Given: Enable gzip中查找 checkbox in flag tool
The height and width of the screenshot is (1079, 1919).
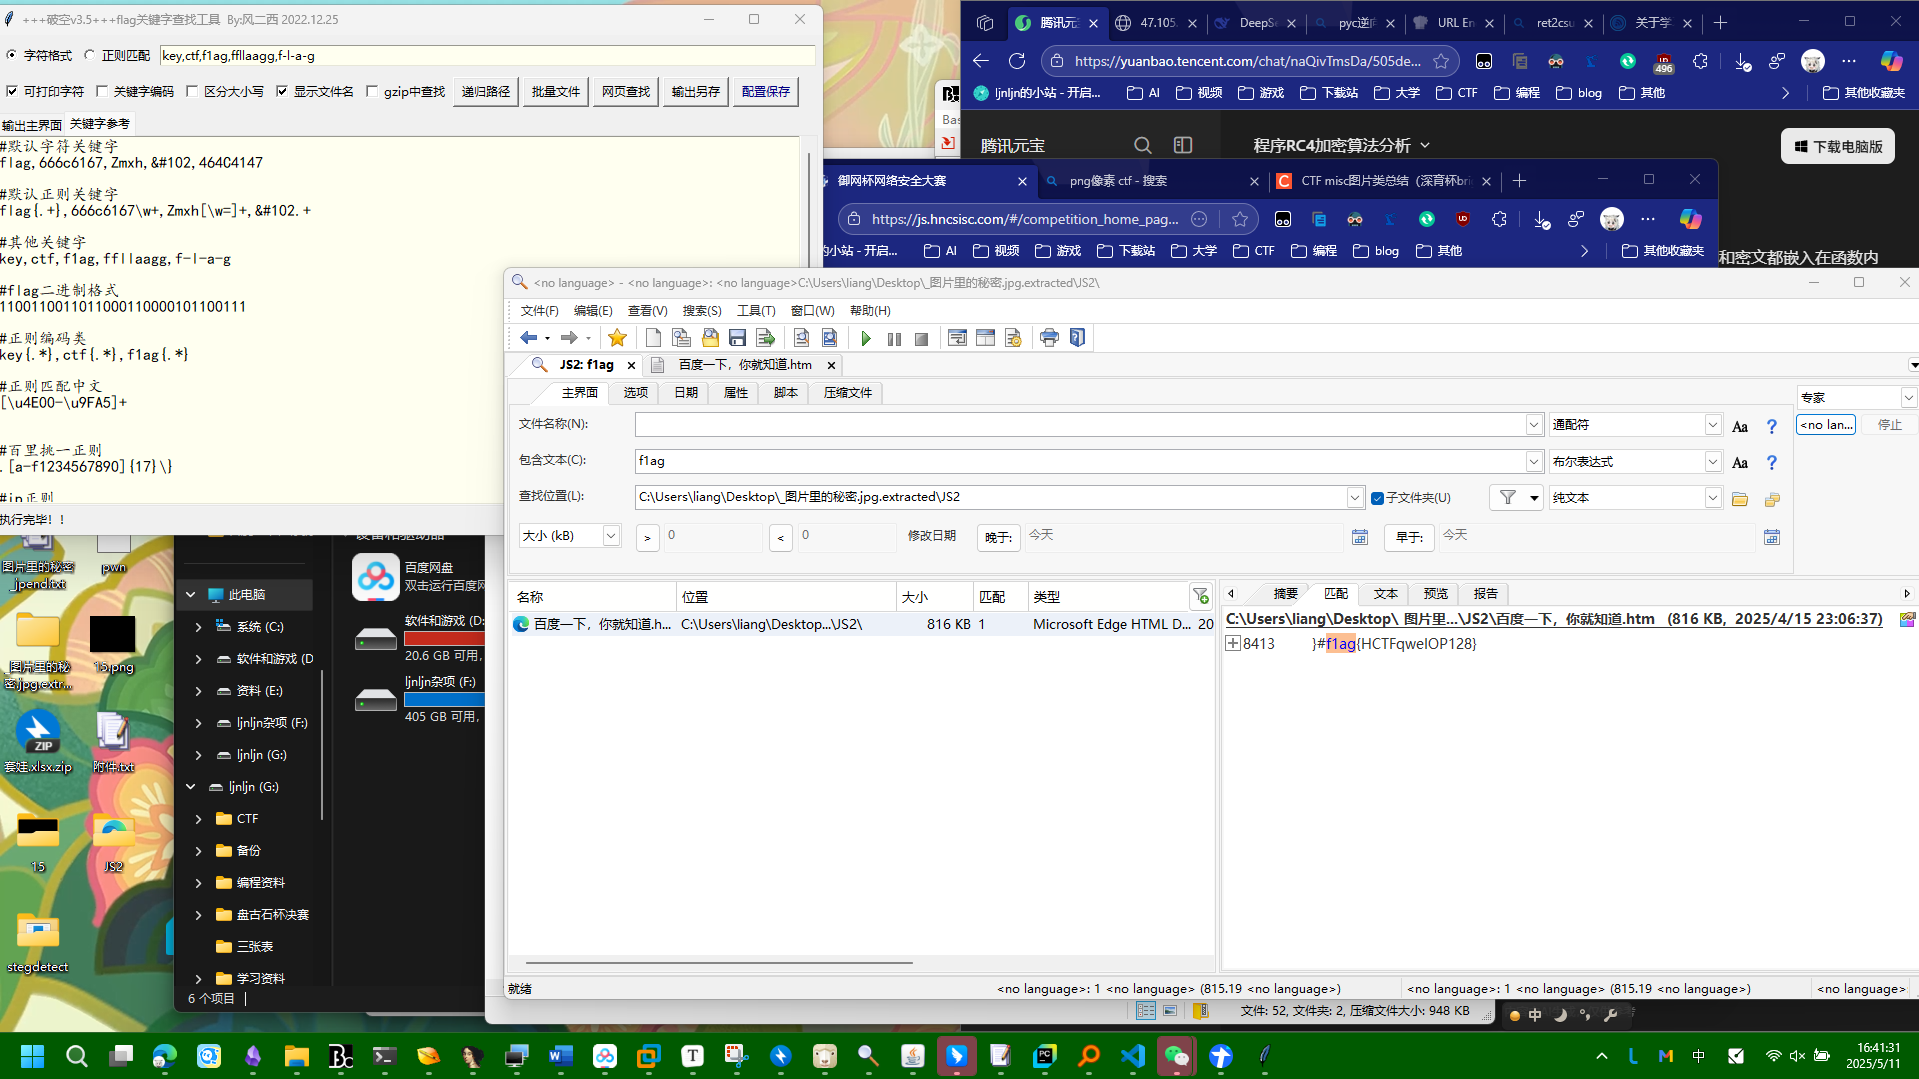Looking at the screenshot, I should click(372, 91).
